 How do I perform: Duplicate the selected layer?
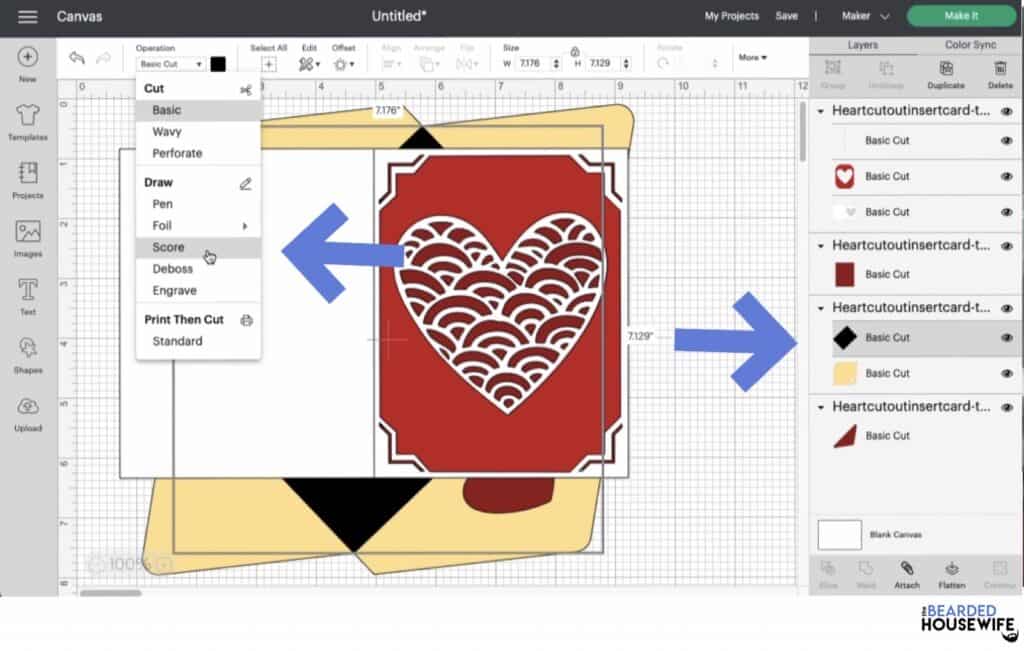tap(946, 67)
